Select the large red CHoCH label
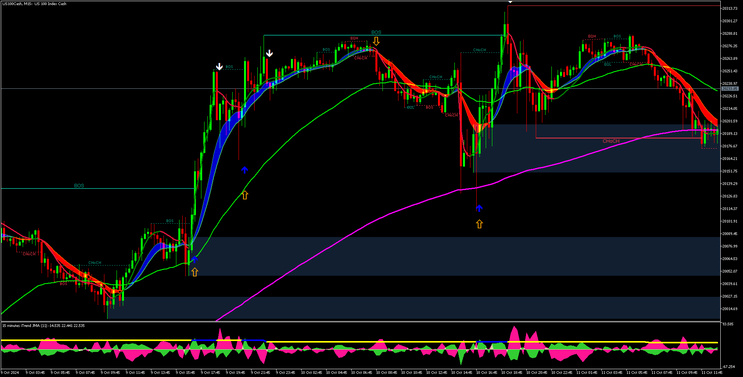This screenshot has width=743, height=377. tap(611, 141)
